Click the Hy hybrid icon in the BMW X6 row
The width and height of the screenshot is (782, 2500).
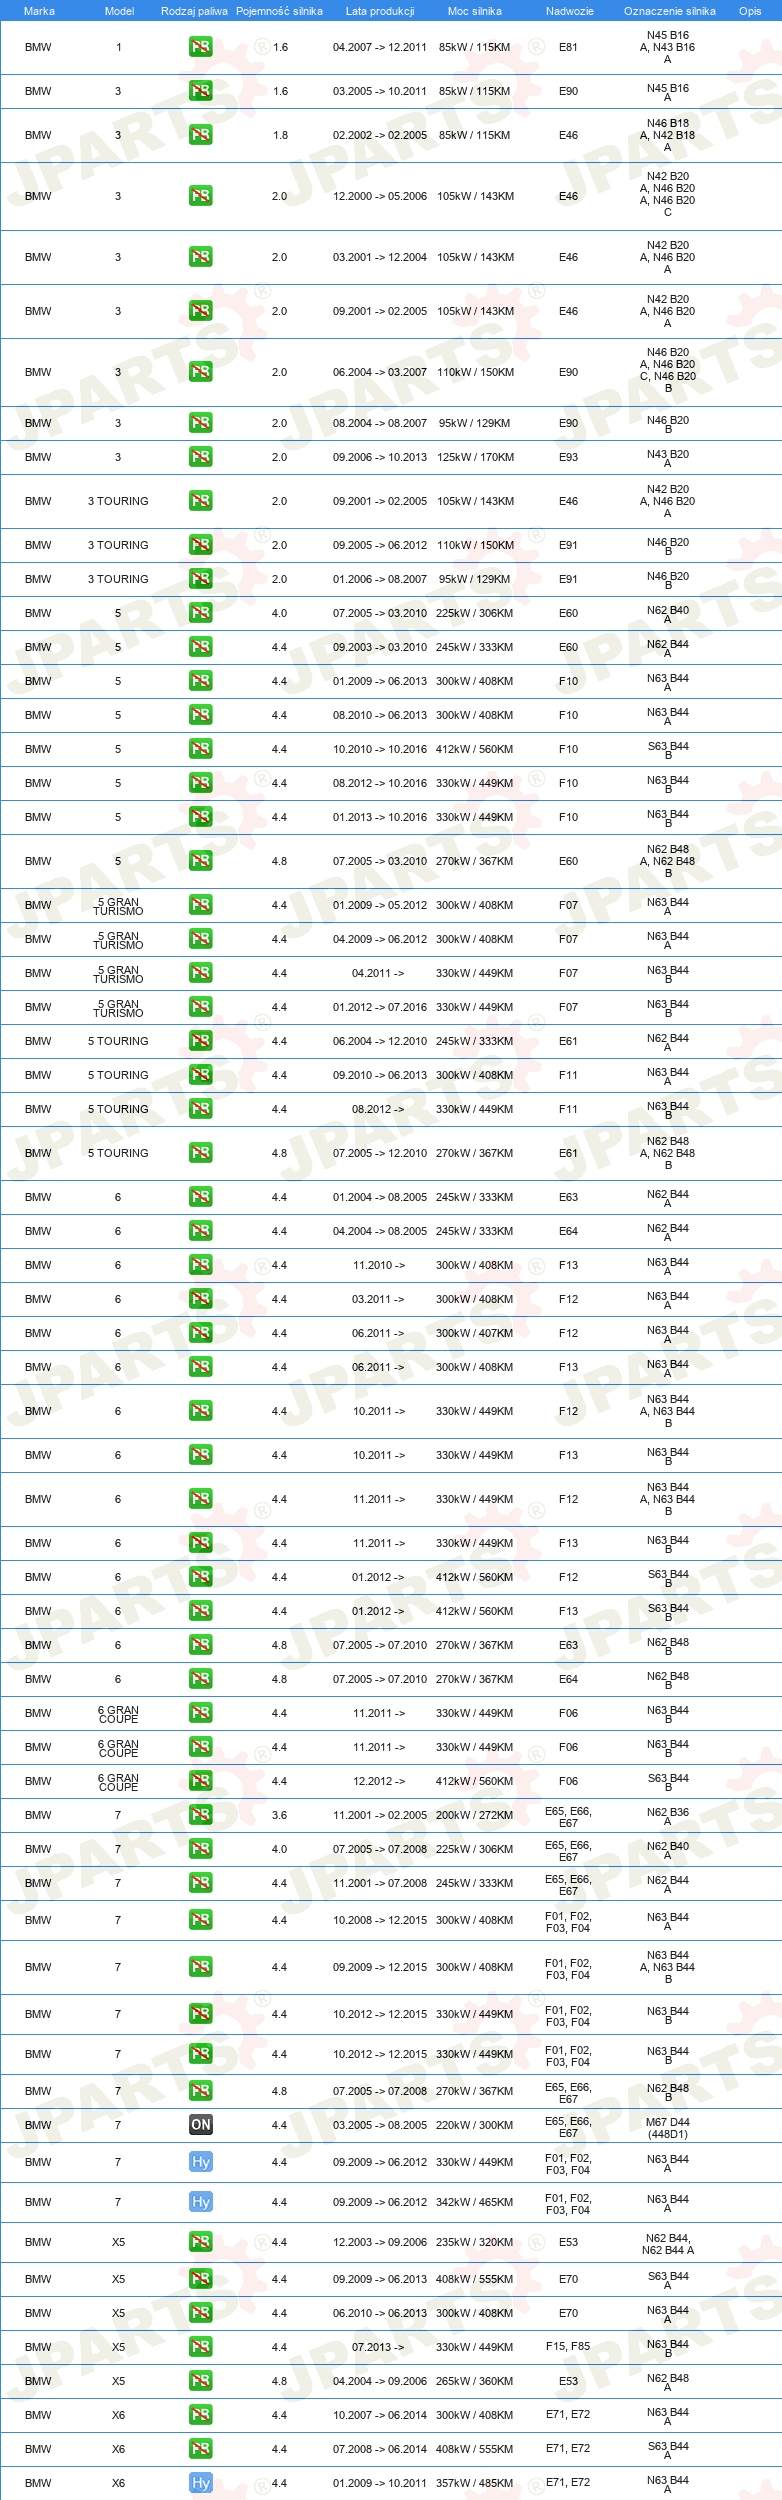pyautogui.click(x=201, y=2483)
